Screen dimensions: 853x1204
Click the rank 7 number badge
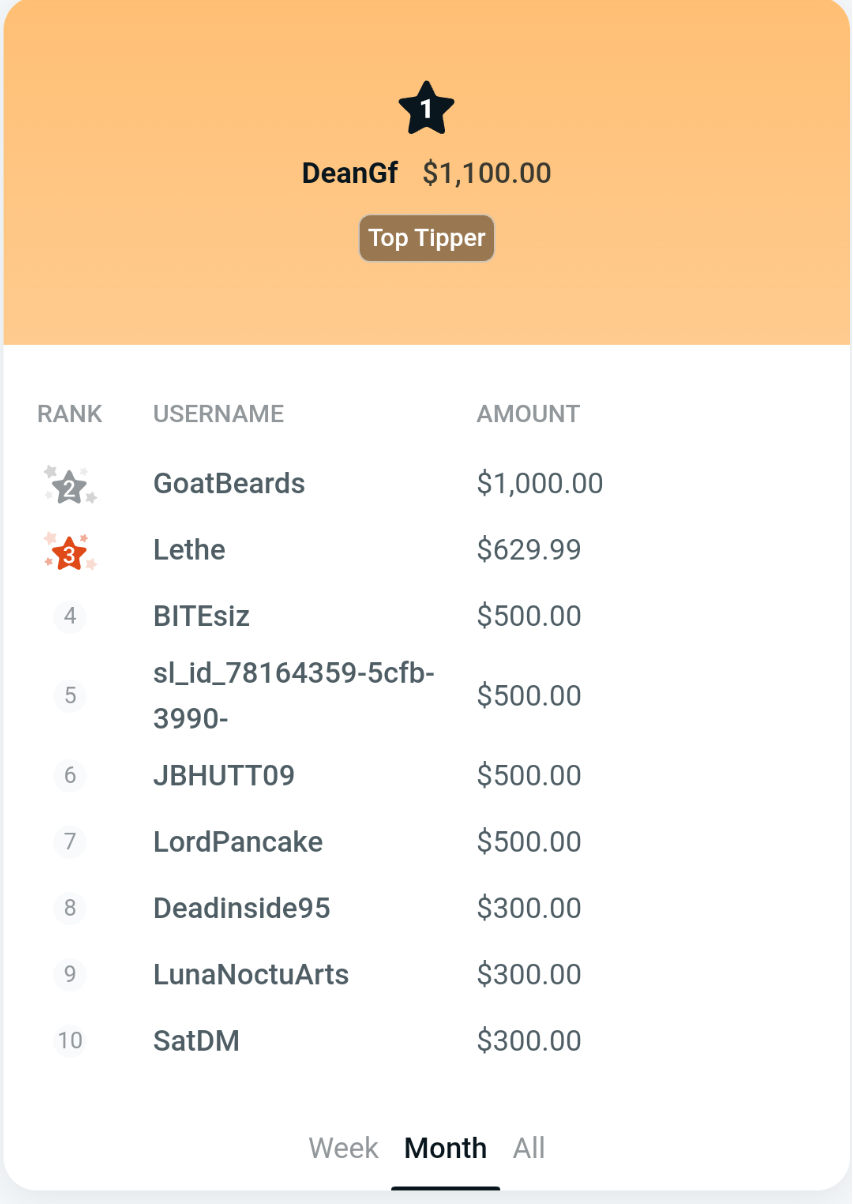70,842
